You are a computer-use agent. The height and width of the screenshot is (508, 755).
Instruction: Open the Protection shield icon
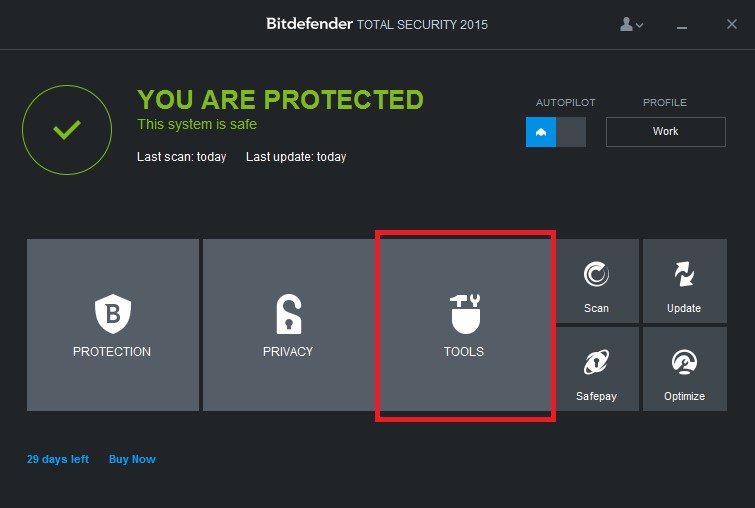[x=113, y=313]
